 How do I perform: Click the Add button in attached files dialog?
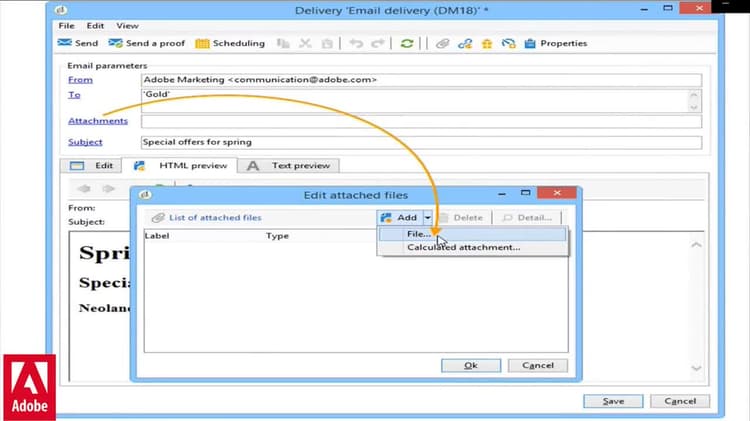(399, 218)
